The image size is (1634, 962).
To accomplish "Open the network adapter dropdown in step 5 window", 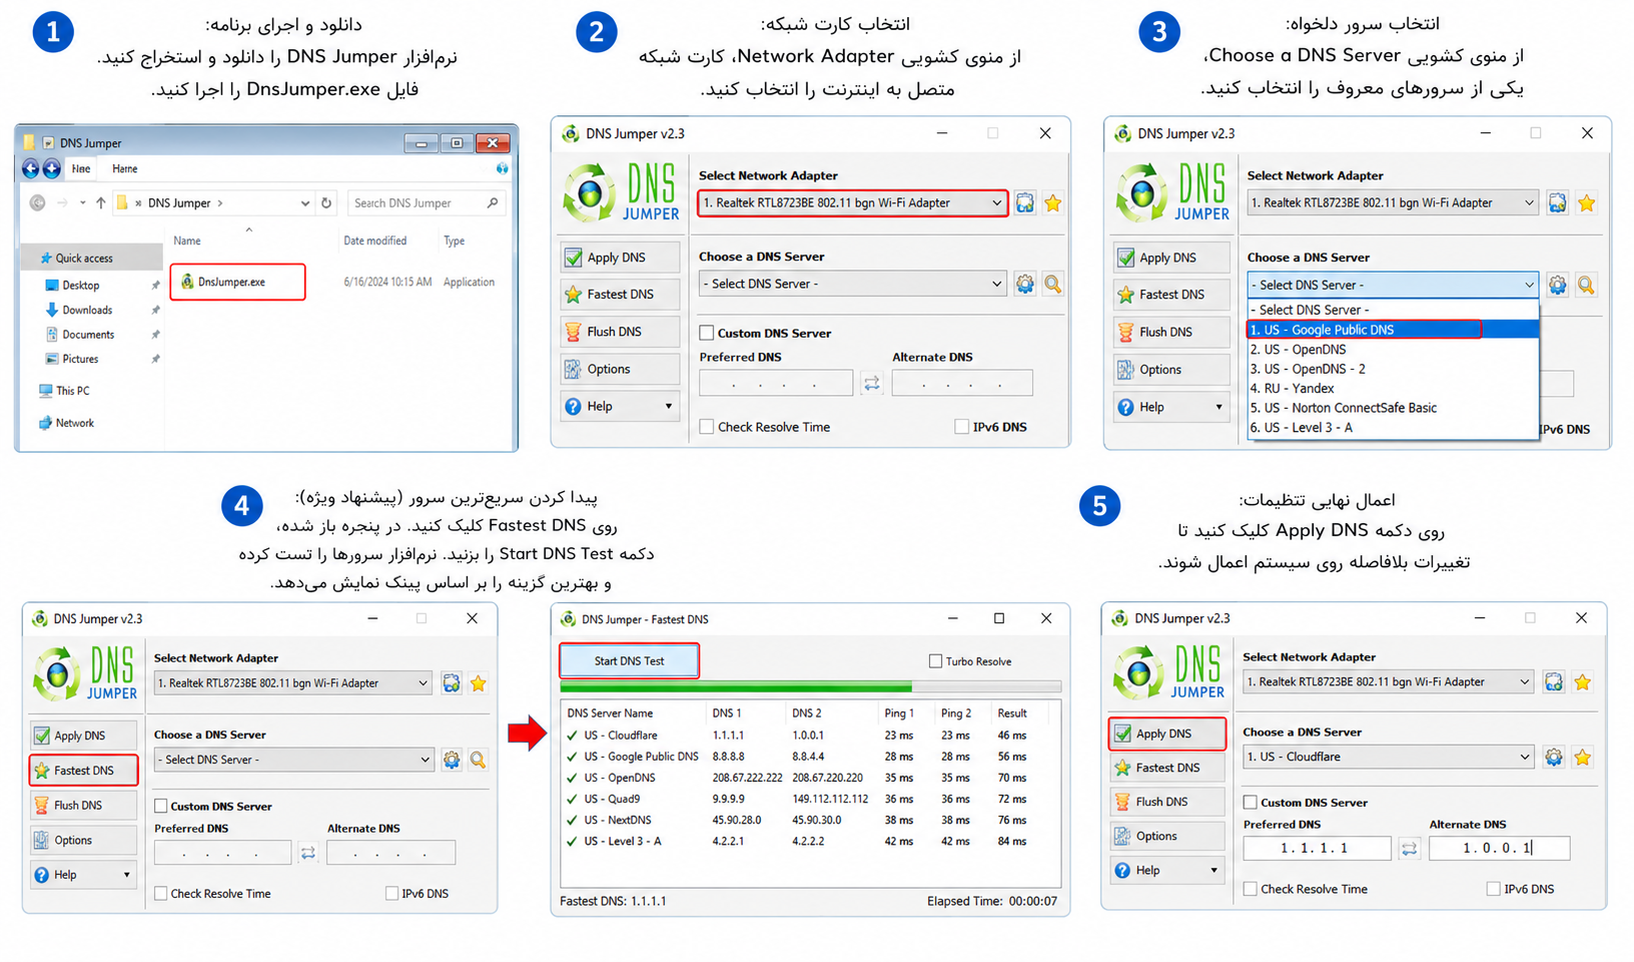I will tap(1388, 682).
